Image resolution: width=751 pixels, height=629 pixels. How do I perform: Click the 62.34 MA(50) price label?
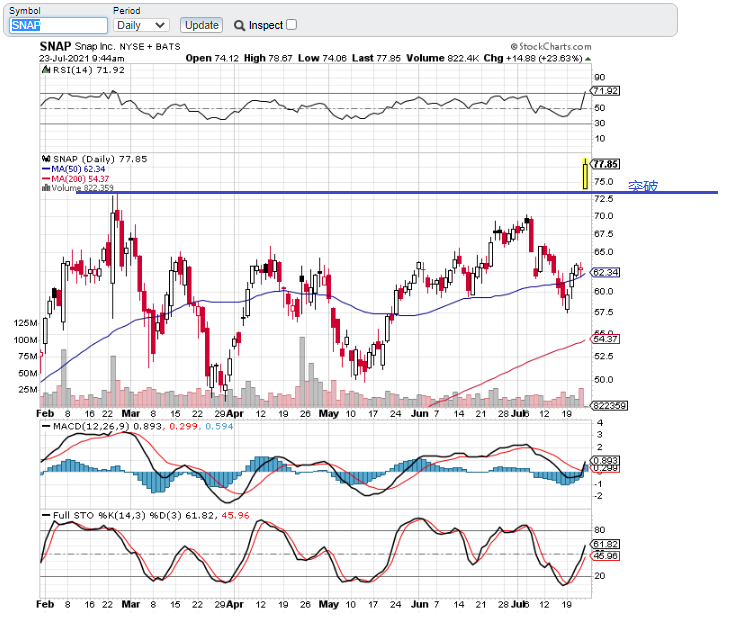click(606, 272)
